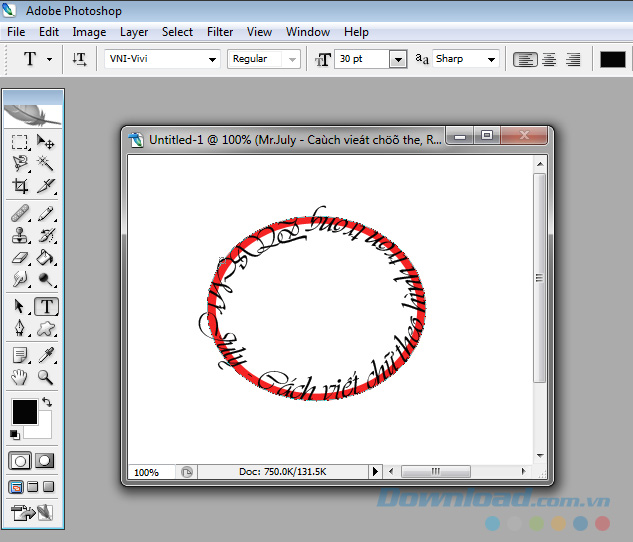Screen dimensions: 633x542
Task: Enable center text alignment
Action: 549,60
